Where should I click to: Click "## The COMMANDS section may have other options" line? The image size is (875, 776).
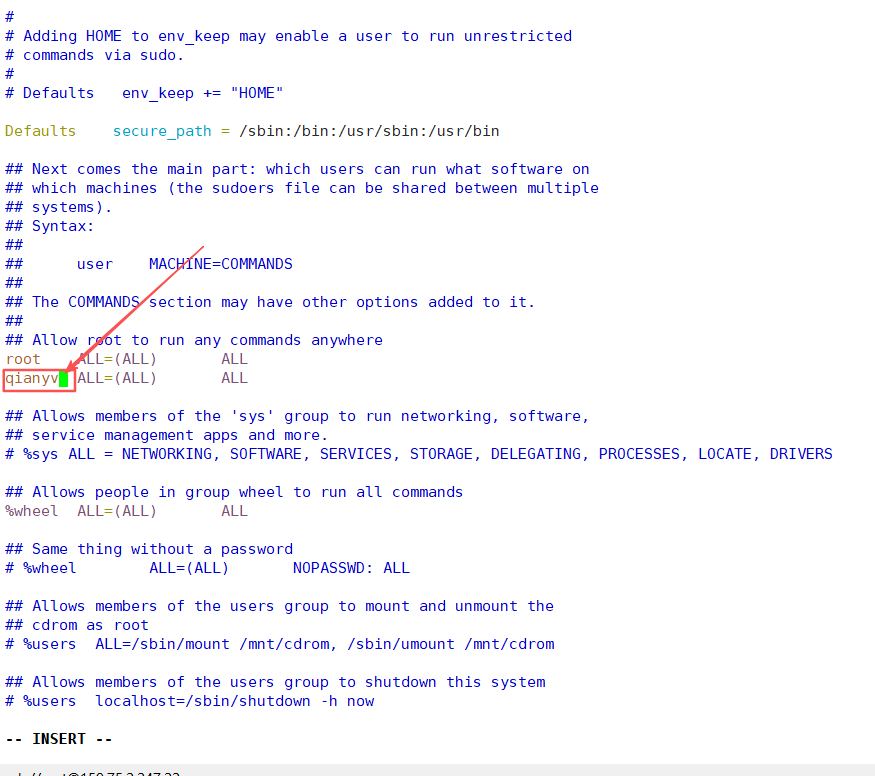point(270,302)
